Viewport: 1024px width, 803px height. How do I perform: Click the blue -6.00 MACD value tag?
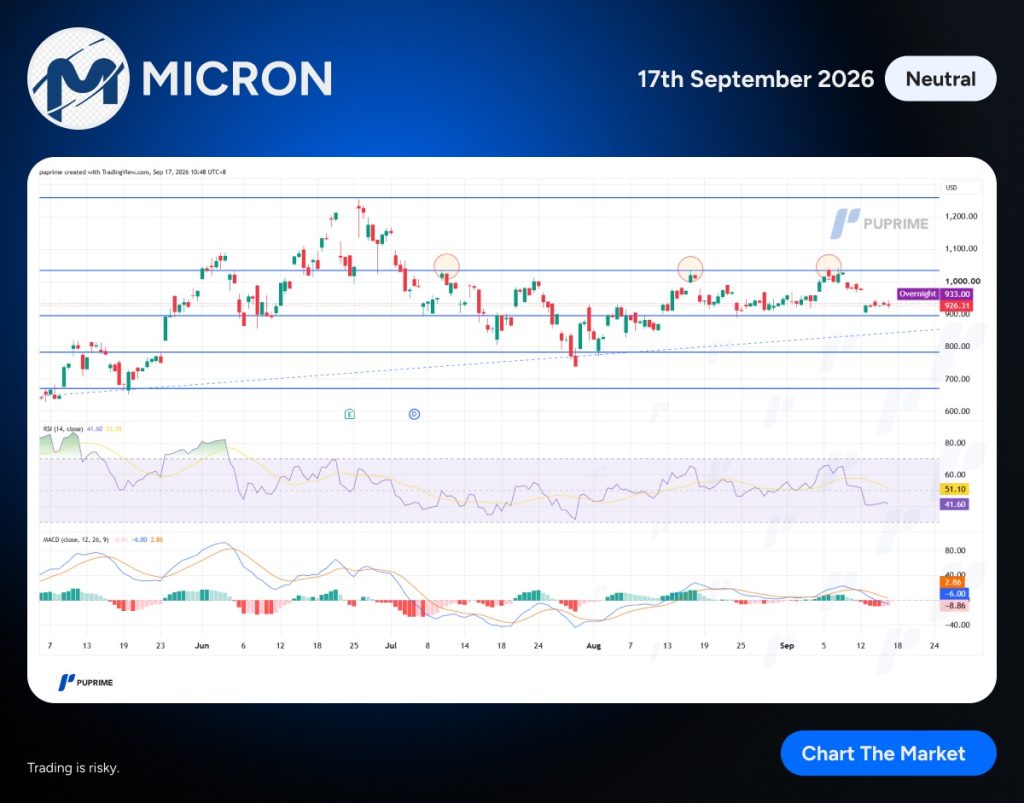pos(953,593)
